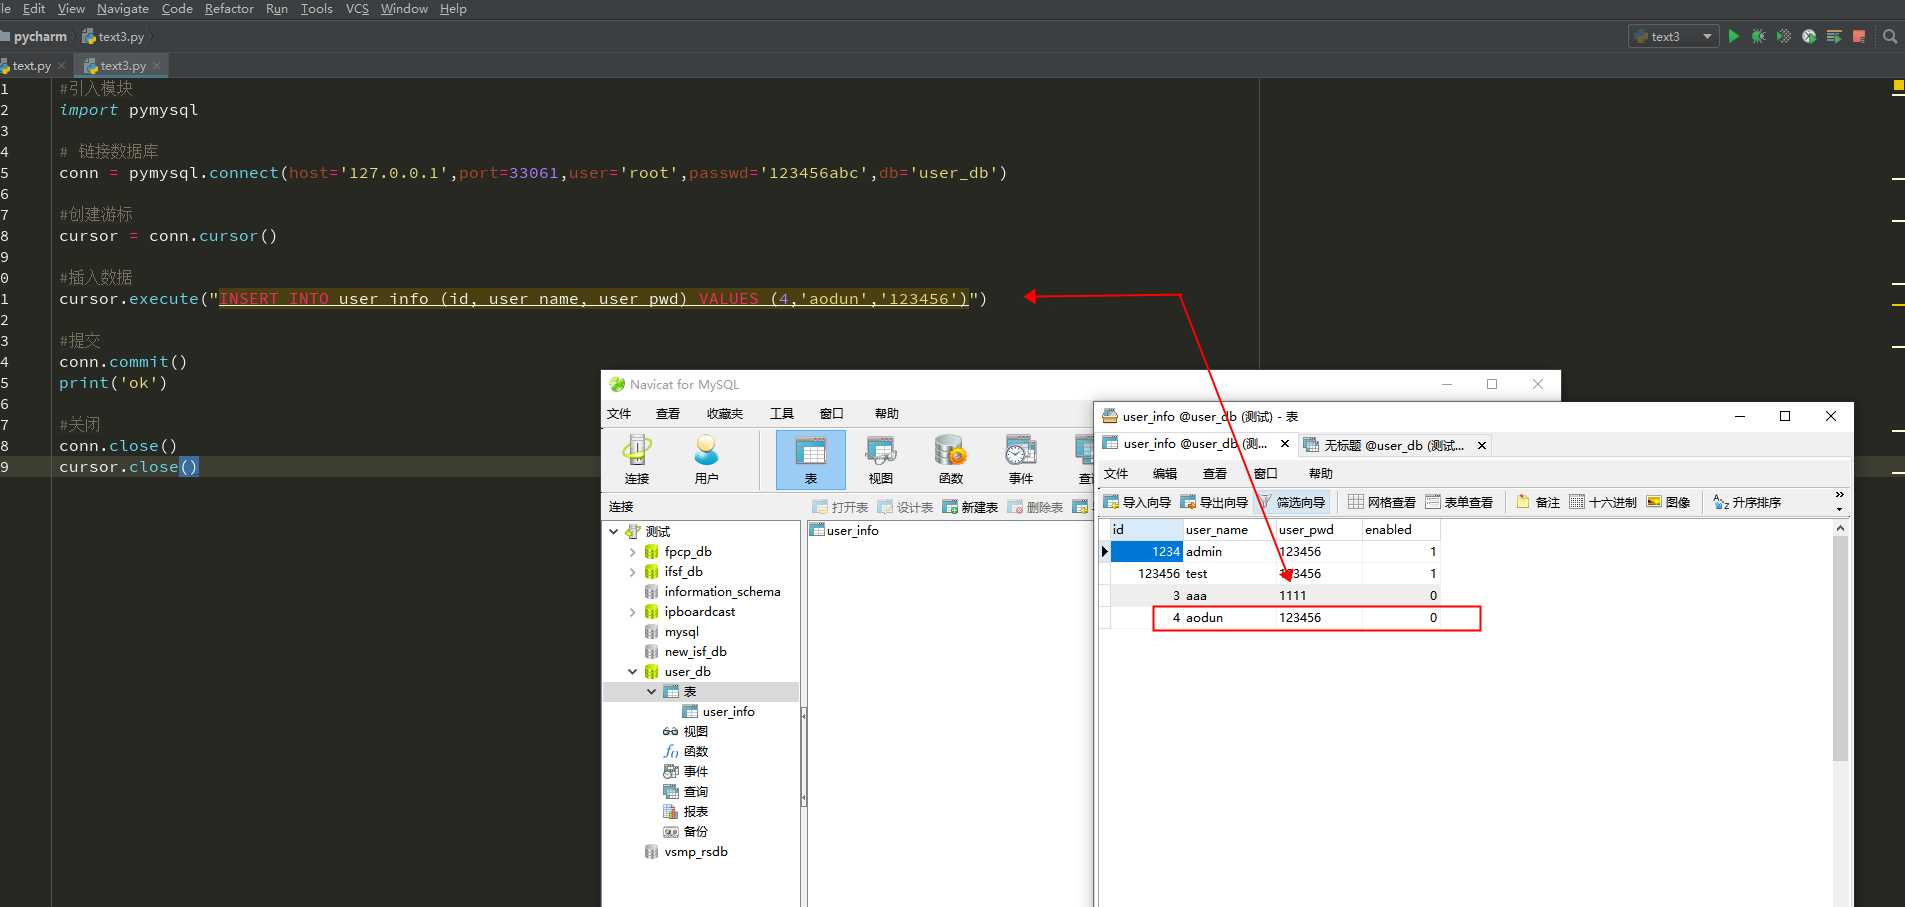Open the Refactor menu in PyCharm

[x=229, y=9]
